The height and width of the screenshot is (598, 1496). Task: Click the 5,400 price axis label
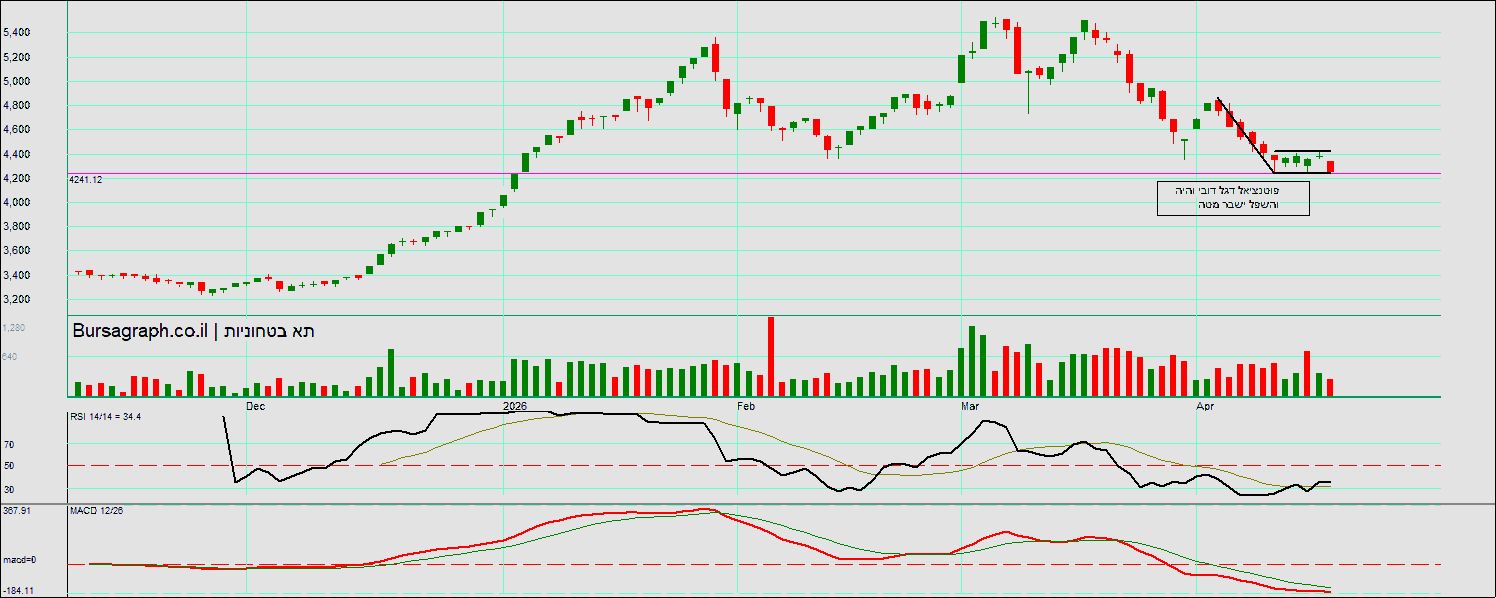[x=17, y=32]
